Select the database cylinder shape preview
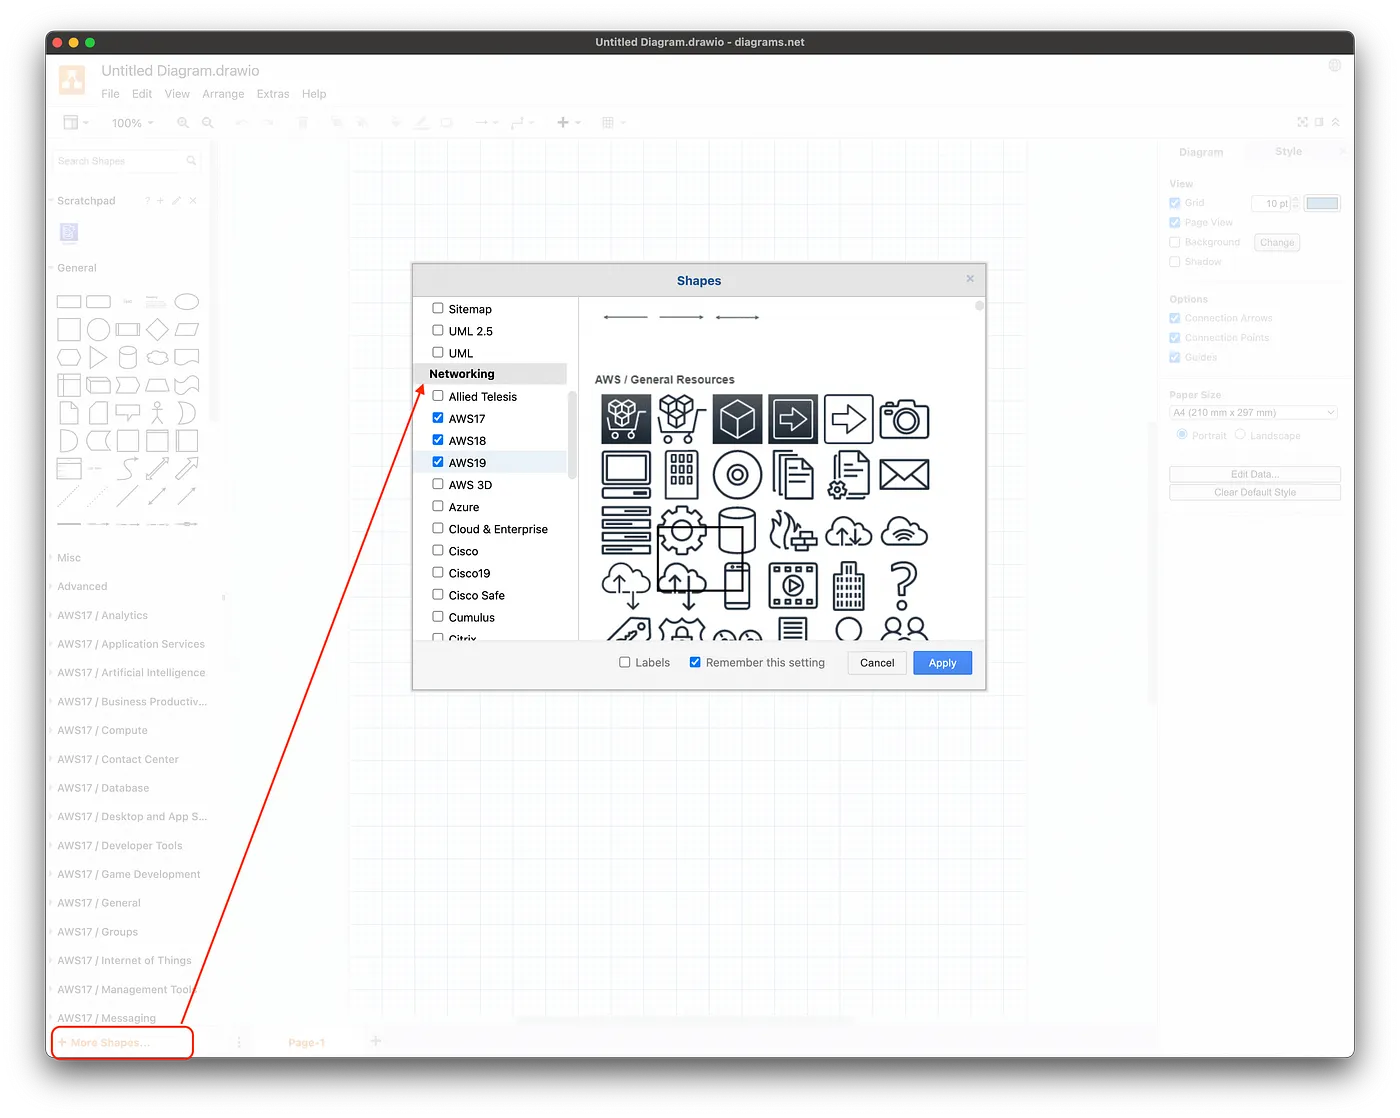Screen dimensions: 1400x1118 click(x=737, y=530)
